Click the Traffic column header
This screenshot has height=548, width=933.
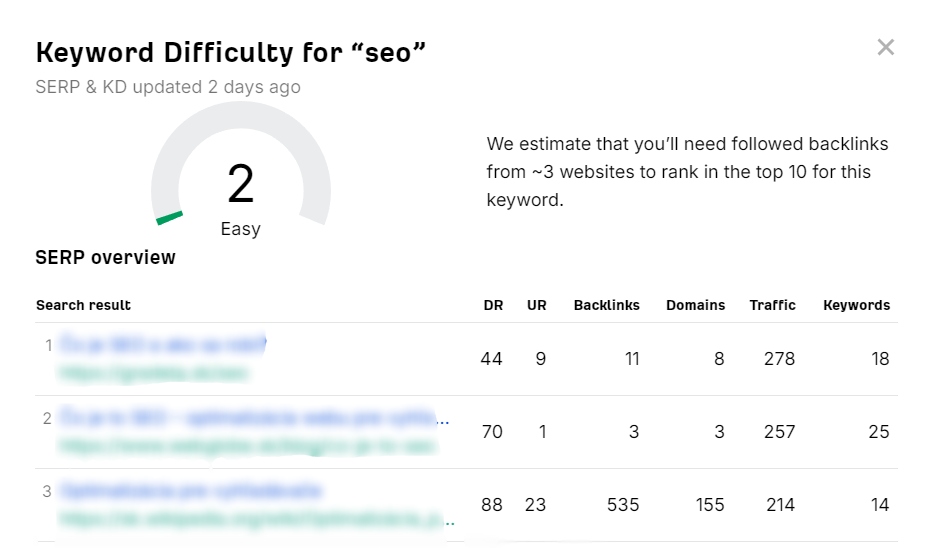click(x=772, y=305)
